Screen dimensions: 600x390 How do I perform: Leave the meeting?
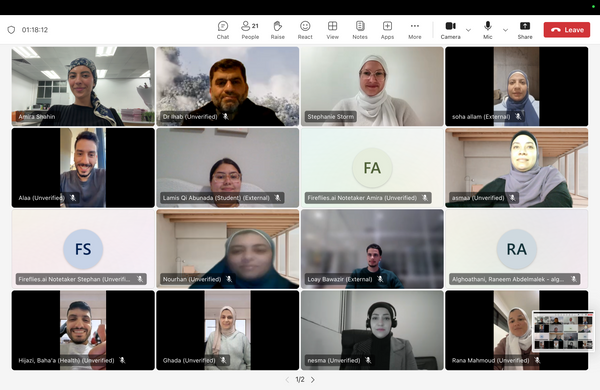567,30
